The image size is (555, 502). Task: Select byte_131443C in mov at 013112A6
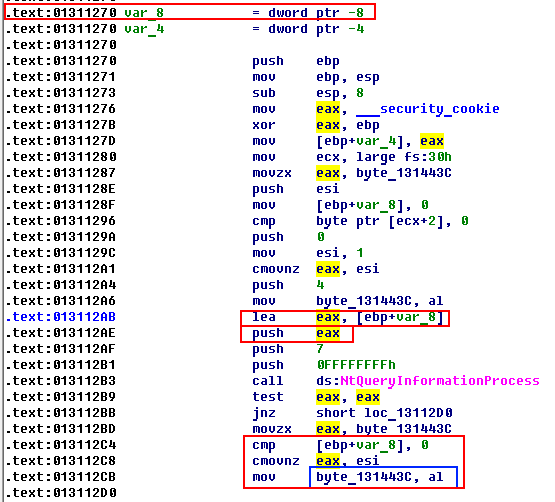[x=364, y=301]
